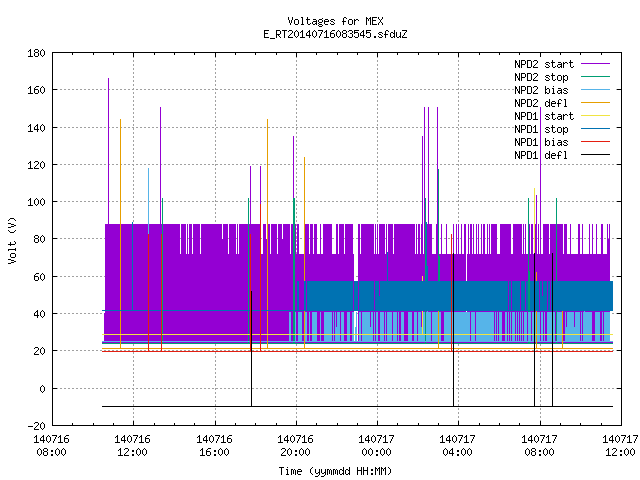
Task: Click the y-axis tick label 80
Action: 39,239
